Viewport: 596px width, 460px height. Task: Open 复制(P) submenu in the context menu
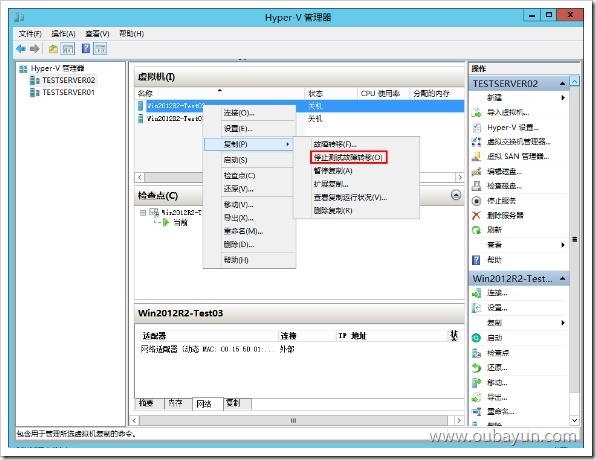pyautogui.click(x=249, y=144)
